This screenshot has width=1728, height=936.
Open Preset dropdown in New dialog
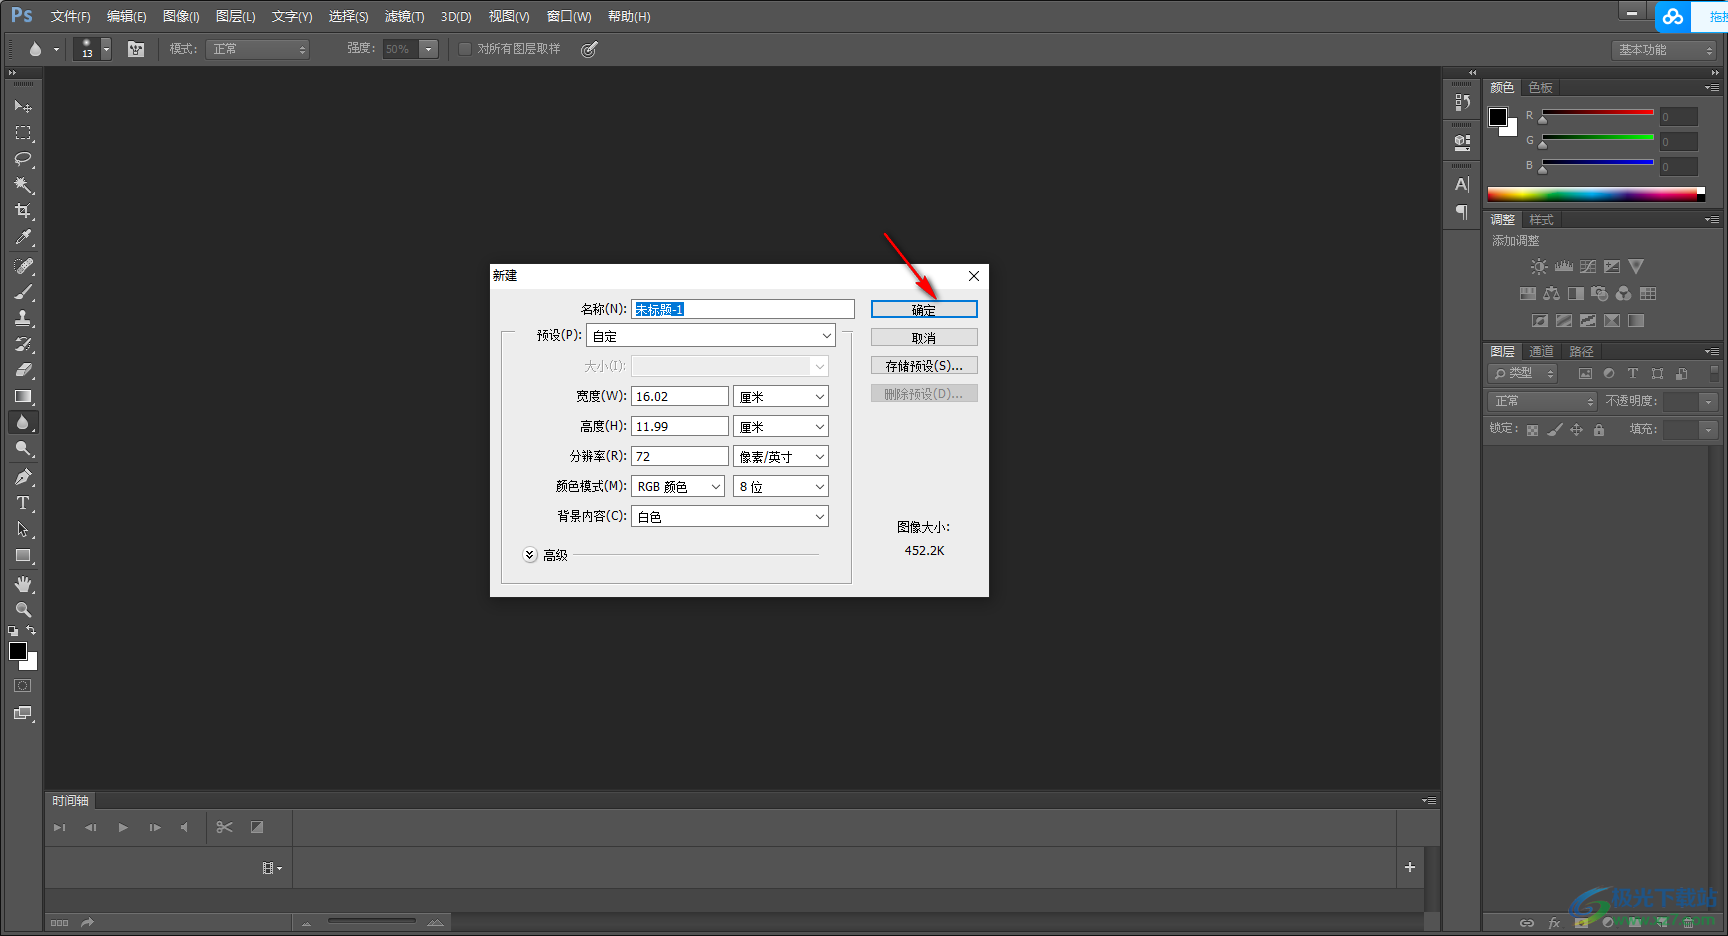click(710, 336)
